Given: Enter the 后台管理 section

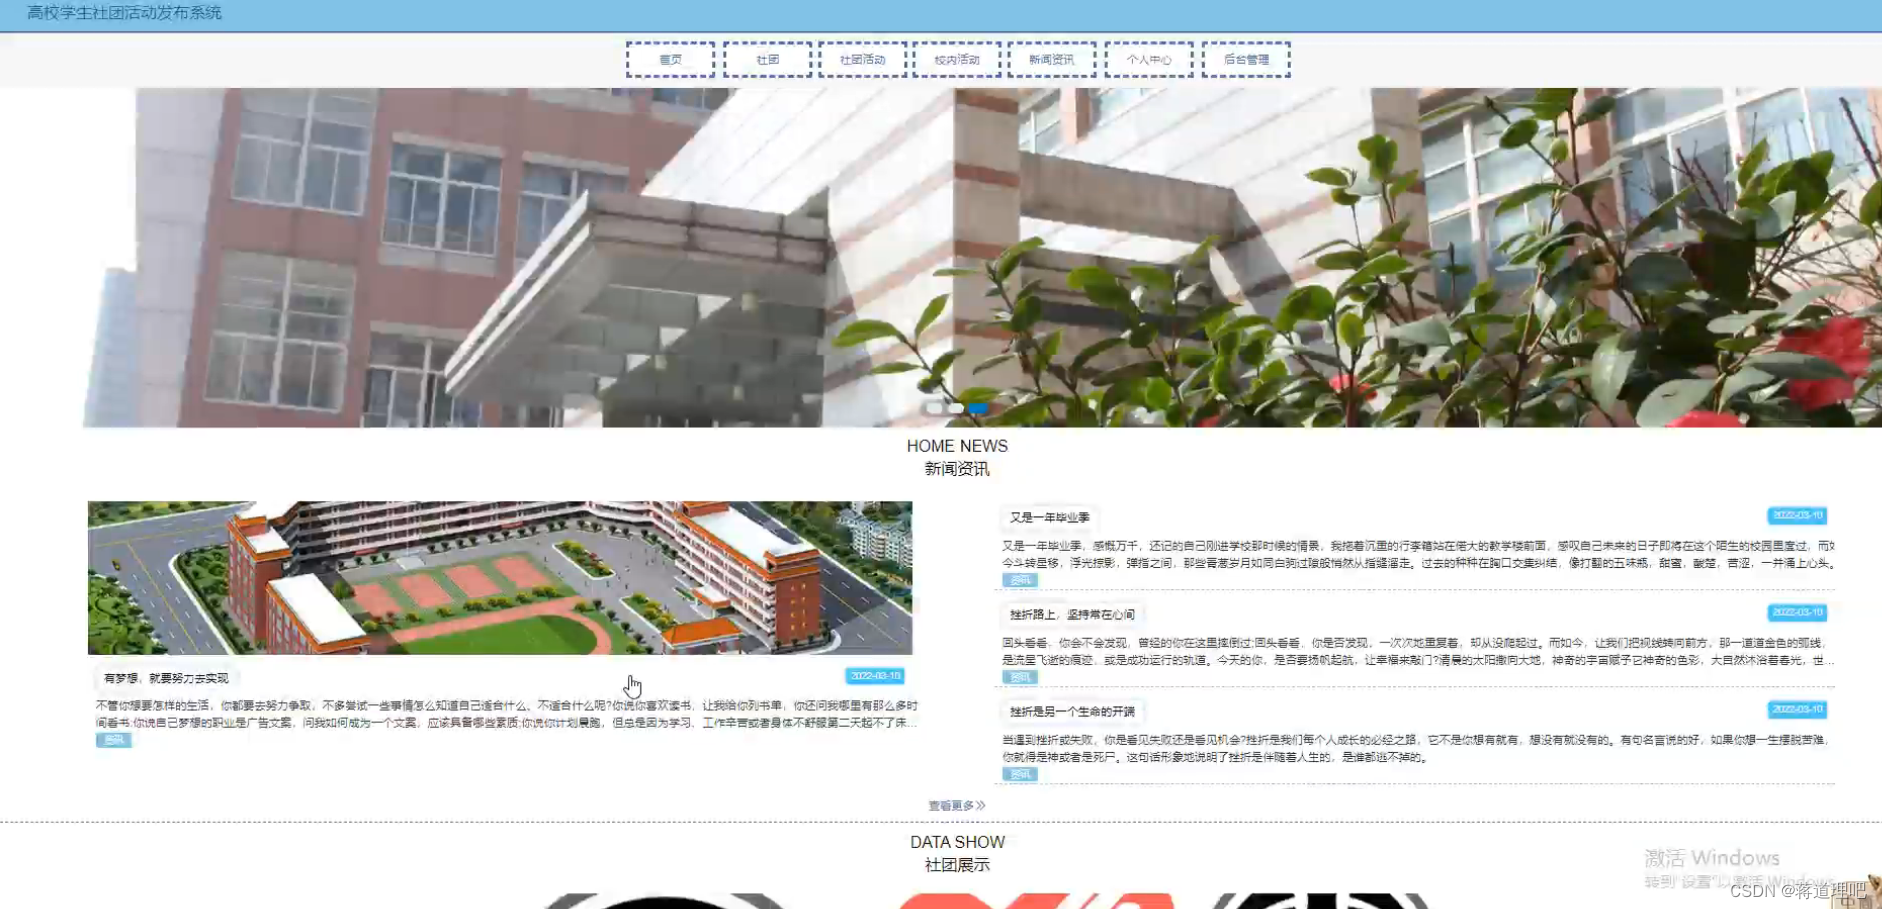Looking at the screenshot, I should (1245, 59).
